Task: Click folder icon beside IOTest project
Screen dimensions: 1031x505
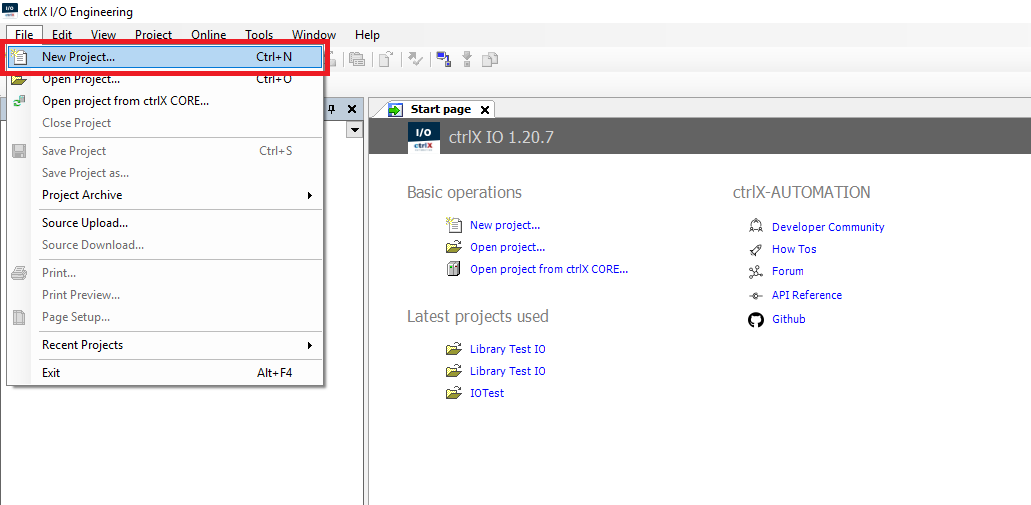Action: [454, 393]
